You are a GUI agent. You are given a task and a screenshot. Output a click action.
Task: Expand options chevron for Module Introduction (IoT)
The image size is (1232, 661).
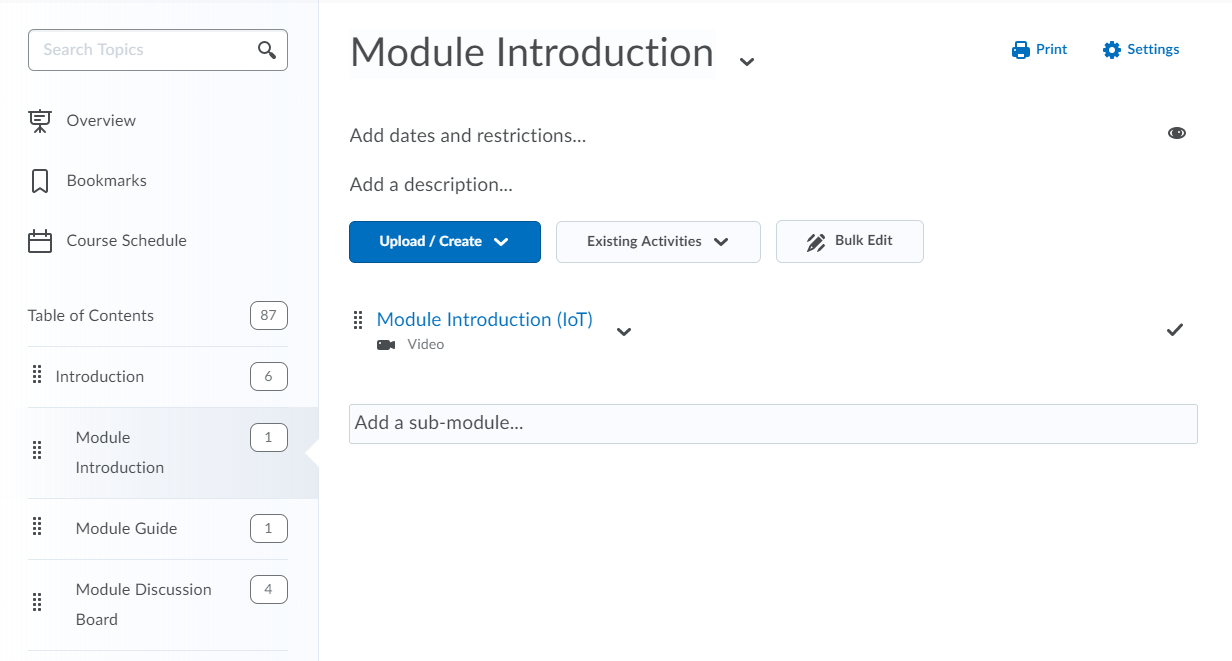click(x=624, y=332)
